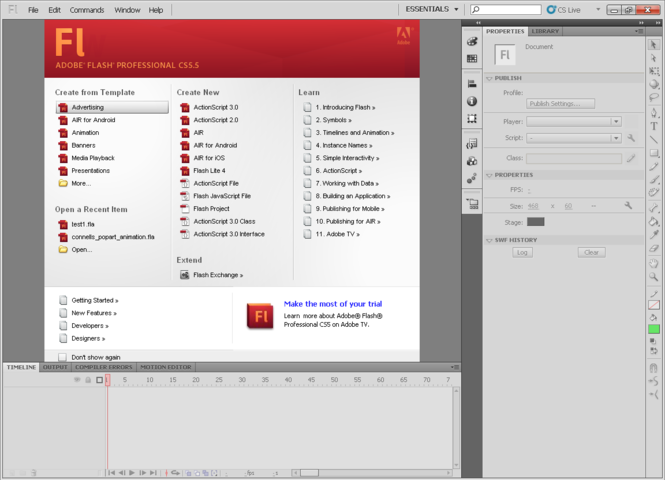Viewport: 665px width, 480px height.
Task: Toggle Snap to Objects magnet
Action: click(654, 368)
